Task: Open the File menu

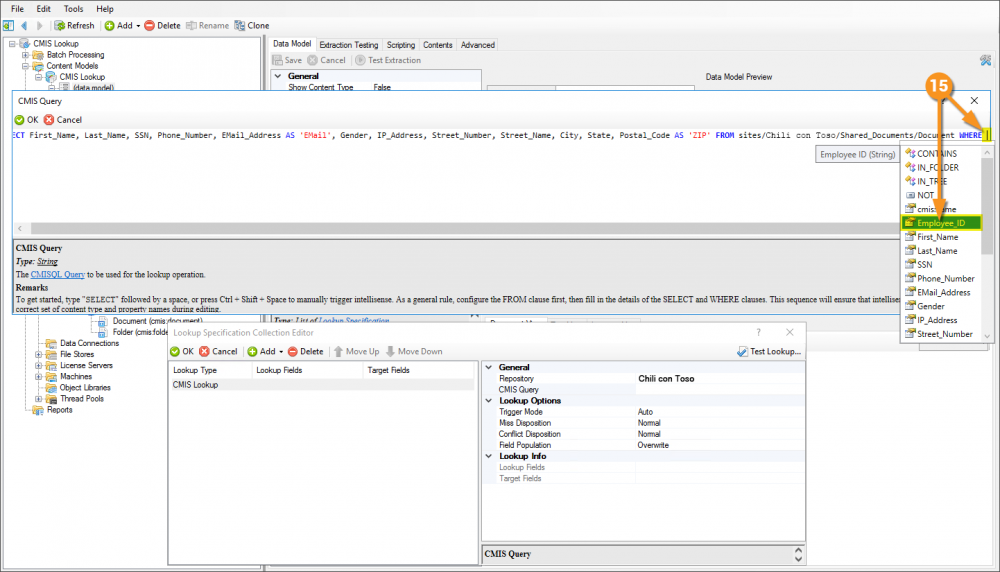Action: pos(17,9)
